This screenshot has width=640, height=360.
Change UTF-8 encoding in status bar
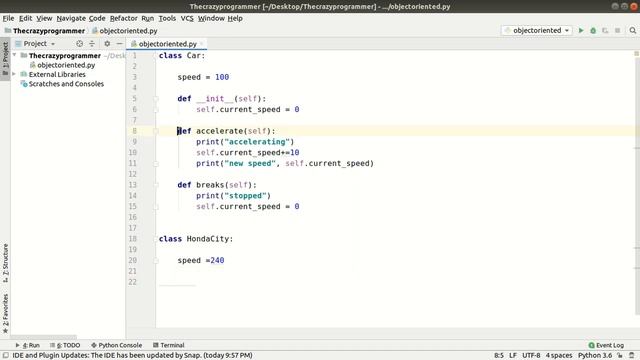[531, 356]
